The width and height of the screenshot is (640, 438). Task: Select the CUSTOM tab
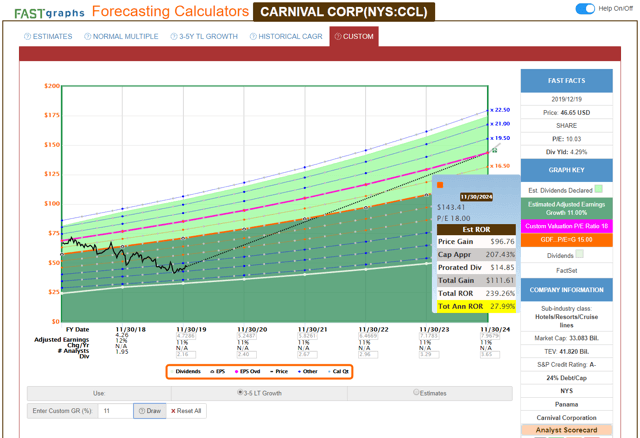(x=354, y=37)
